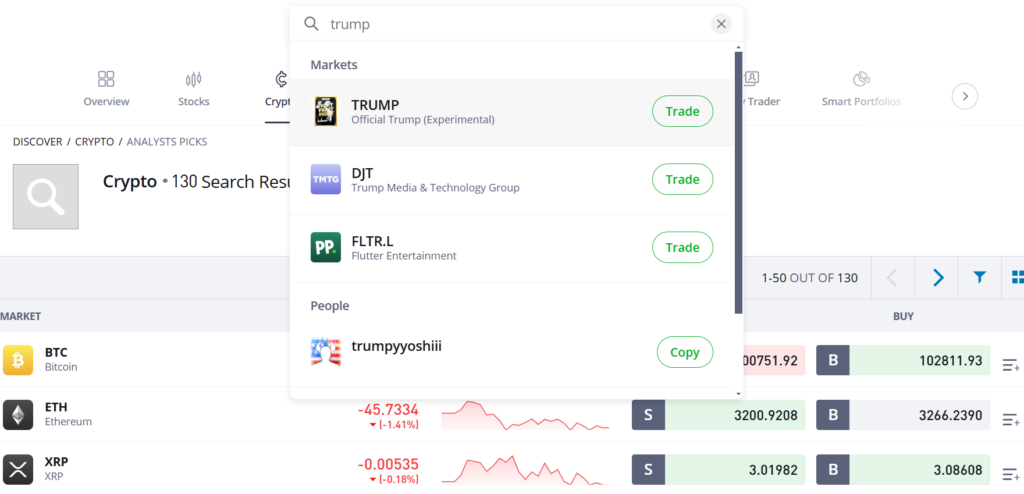Go to next results page arrow
The height and width of the screenshot is (494, 1024).
point(938,278)
